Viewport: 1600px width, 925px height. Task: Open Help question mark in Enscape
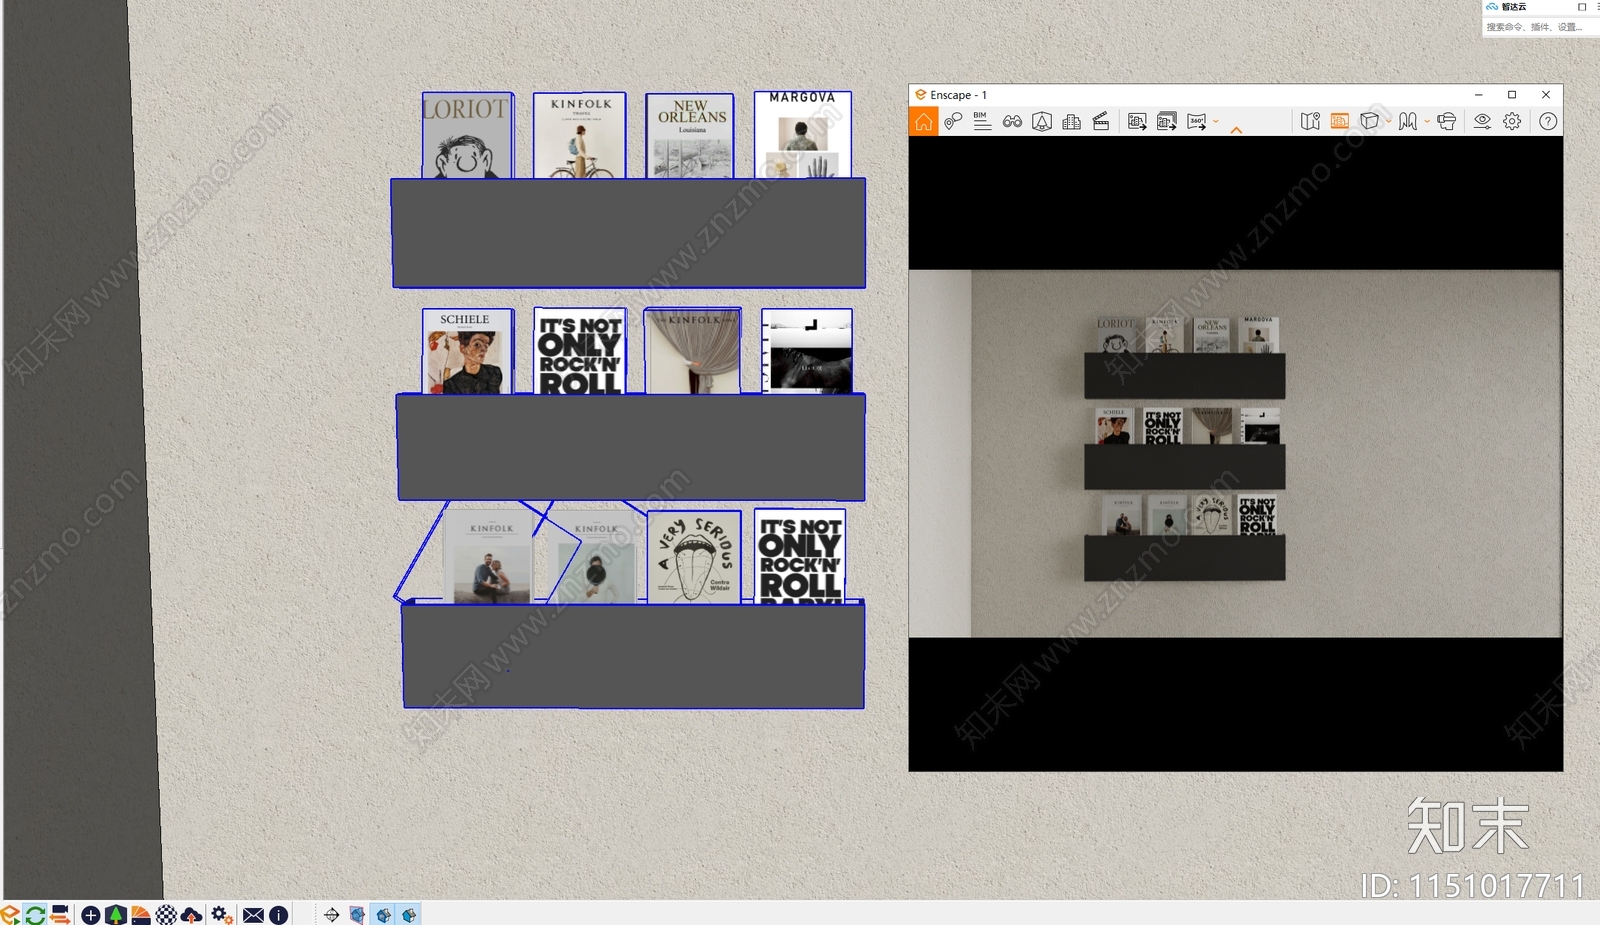(x=1548, y=121)
